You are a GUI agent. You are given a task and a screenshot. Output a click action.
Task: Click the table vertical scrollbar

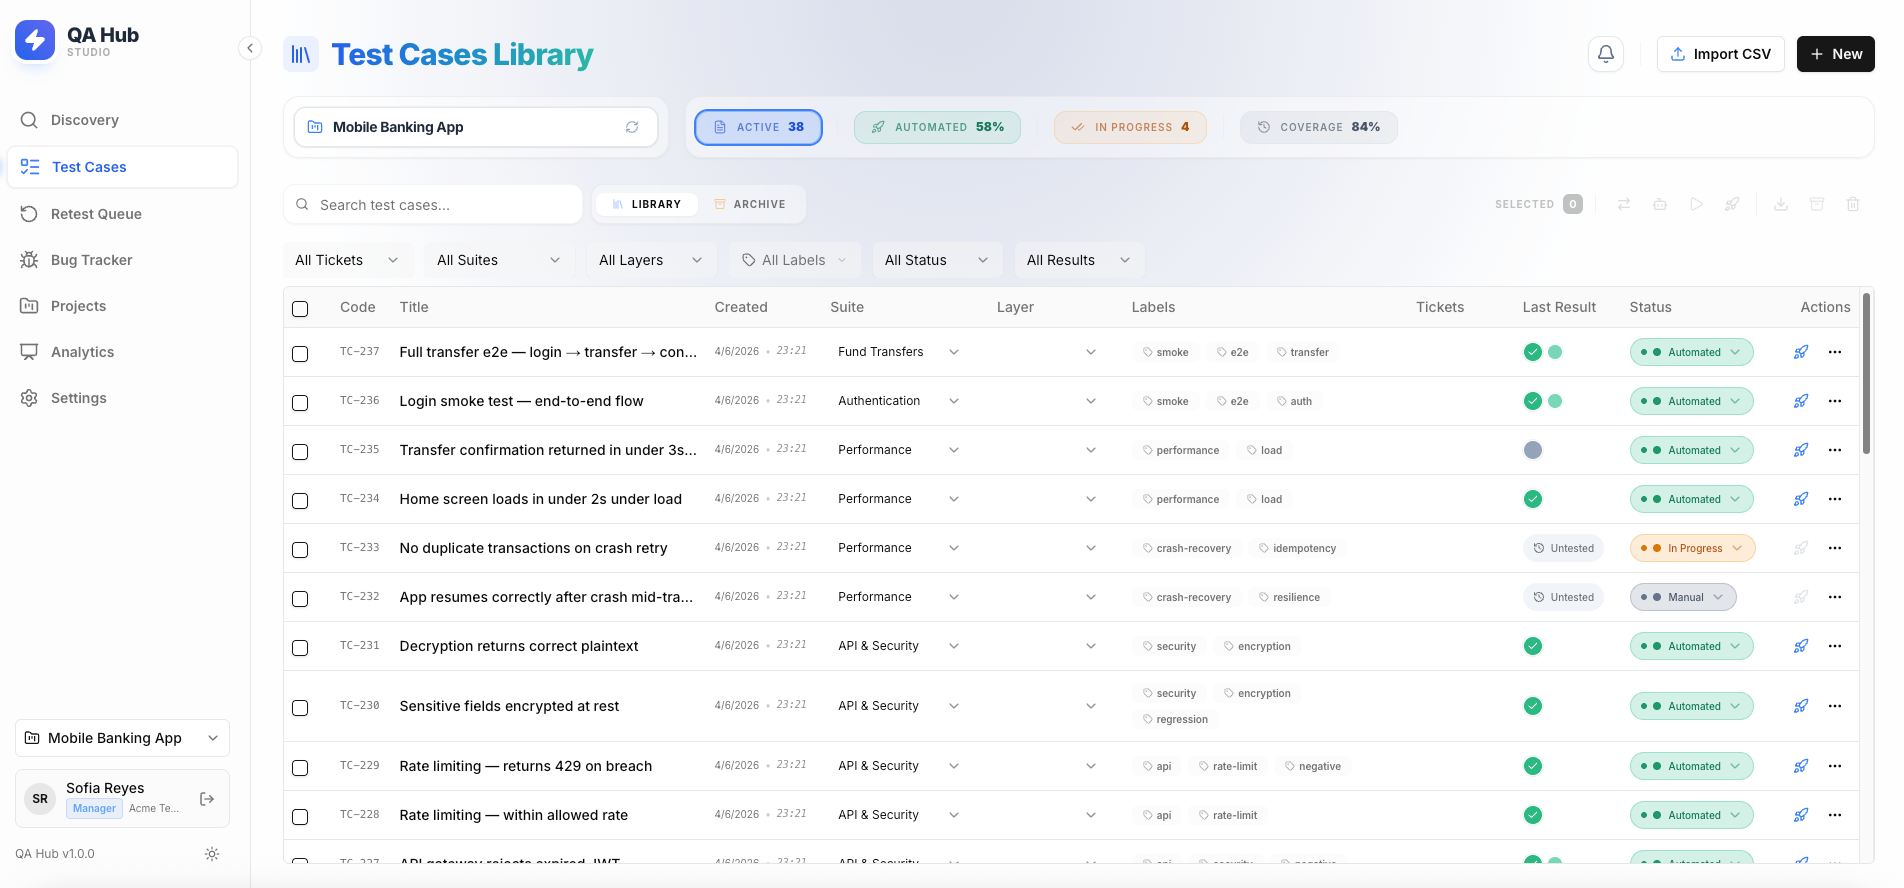pyautogui.click(x=1866, y=372)
